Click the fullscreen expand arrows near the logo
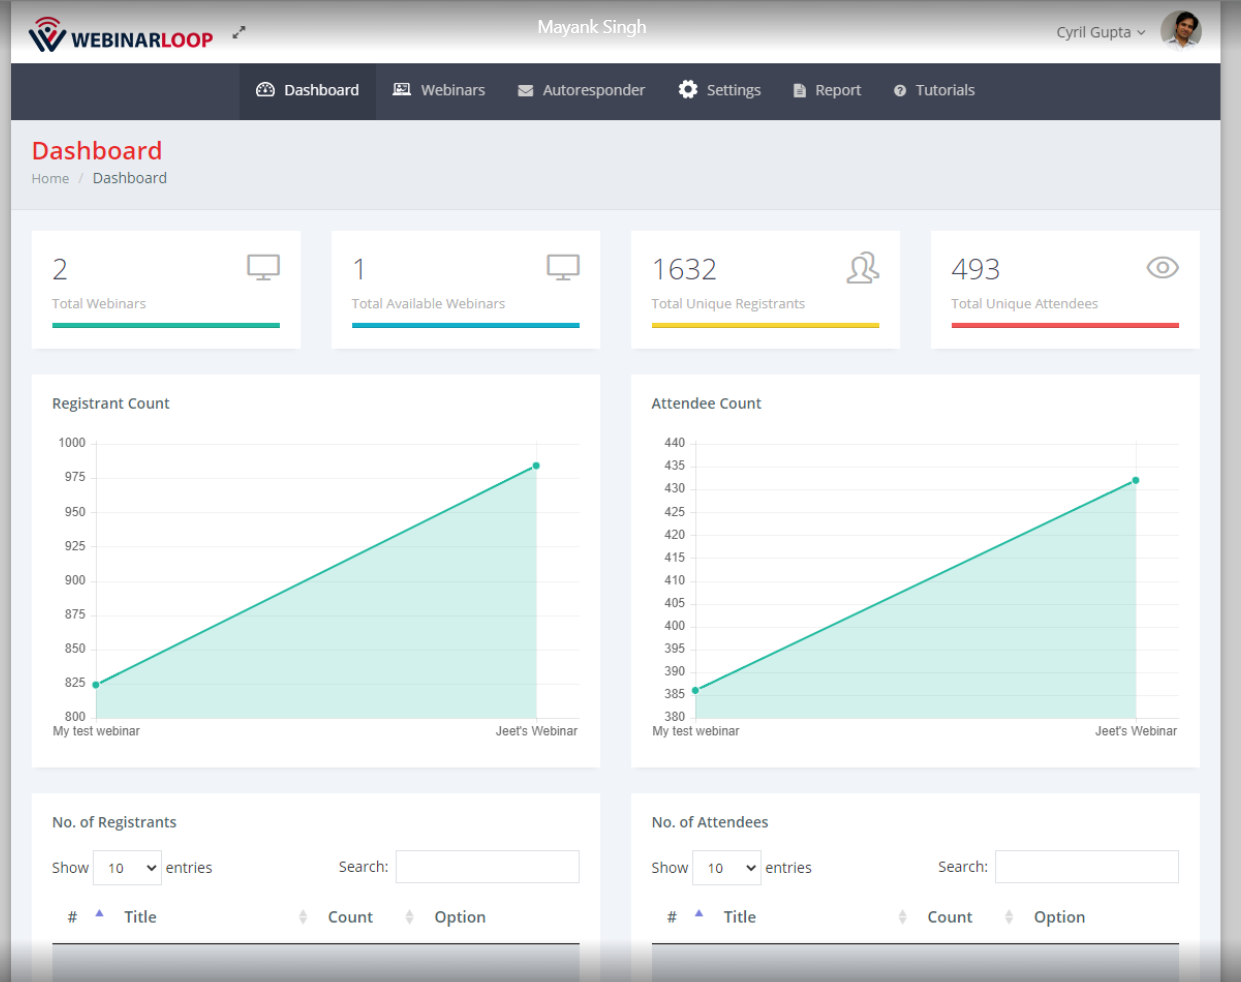The width and height of the screenshot is (1241, 982). (x=238, y=31)
